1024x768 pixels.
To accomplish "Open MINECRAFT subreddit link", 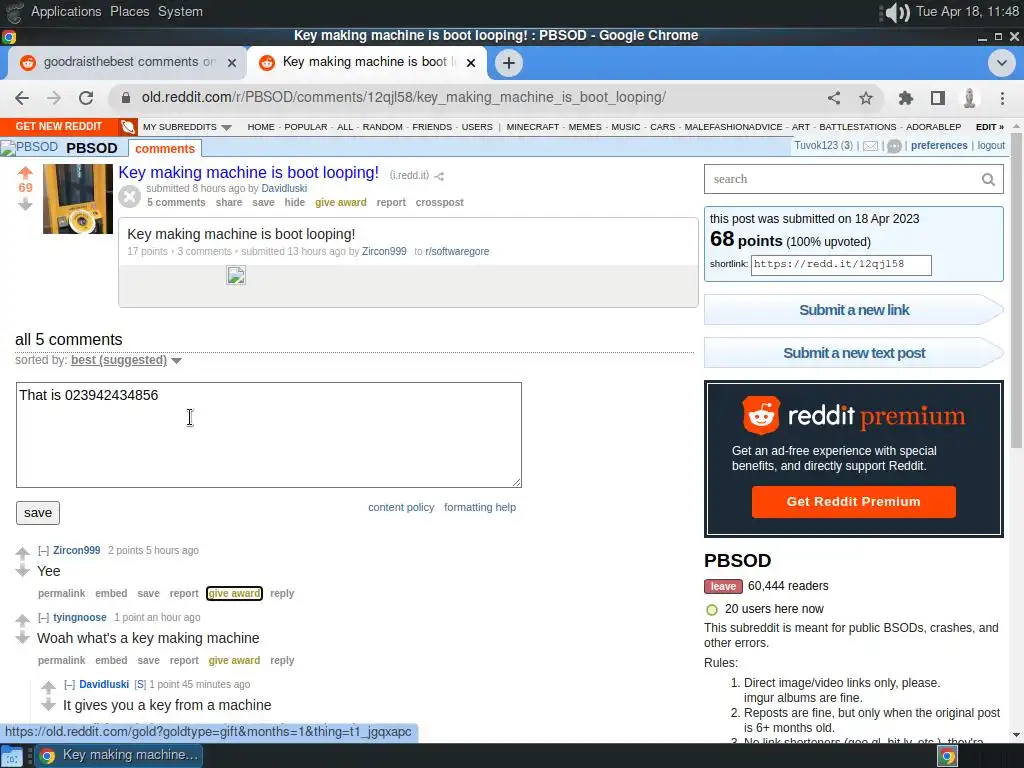I will (532, 127).
